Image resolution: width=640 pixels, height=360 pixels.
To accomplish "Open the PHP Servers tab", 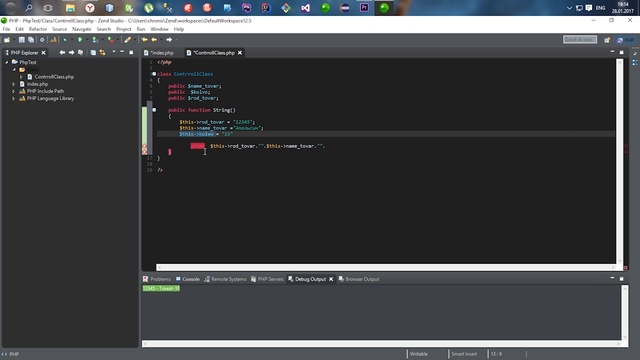I will (267, 279).
